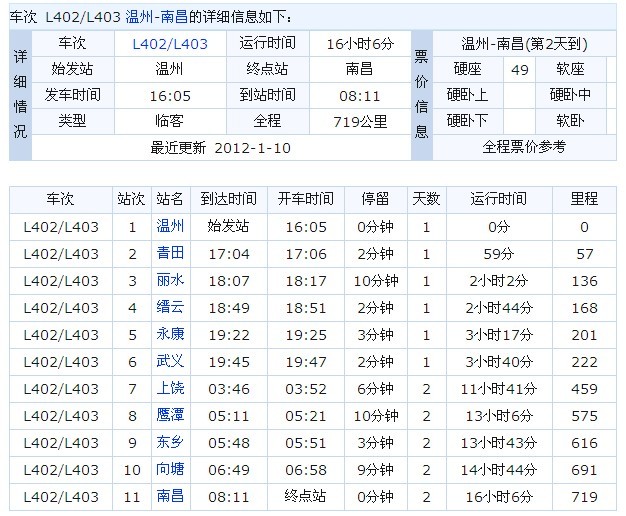Viewport: 626px width, 516px height.
Task: Click the 终点站 cell in the 南昌 row
Action: (x=305, y=496)
